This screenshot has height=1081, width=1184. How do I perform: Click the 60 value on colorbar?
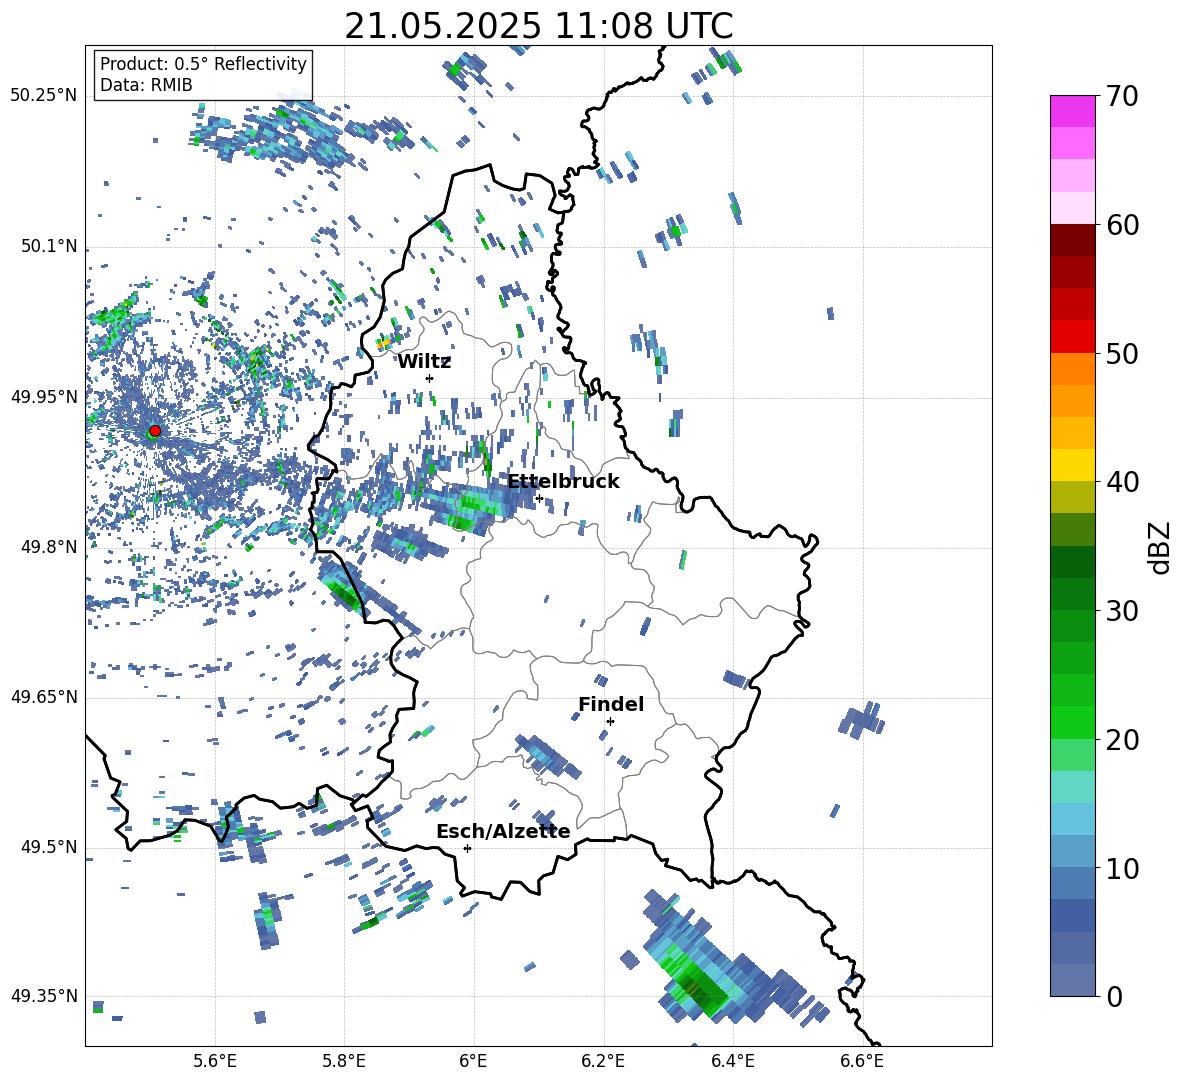(1121, 225)
